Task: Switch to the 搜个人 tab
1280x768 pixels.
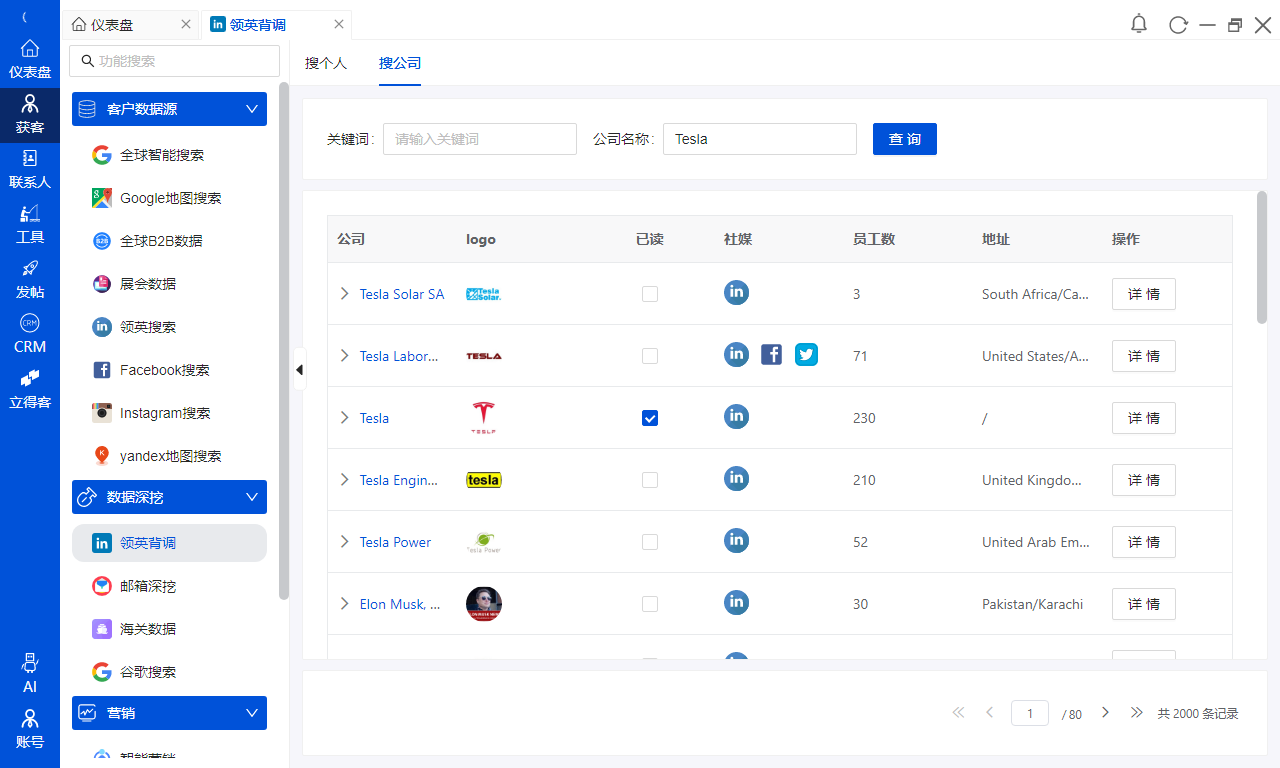Action: tap(326, 62)
